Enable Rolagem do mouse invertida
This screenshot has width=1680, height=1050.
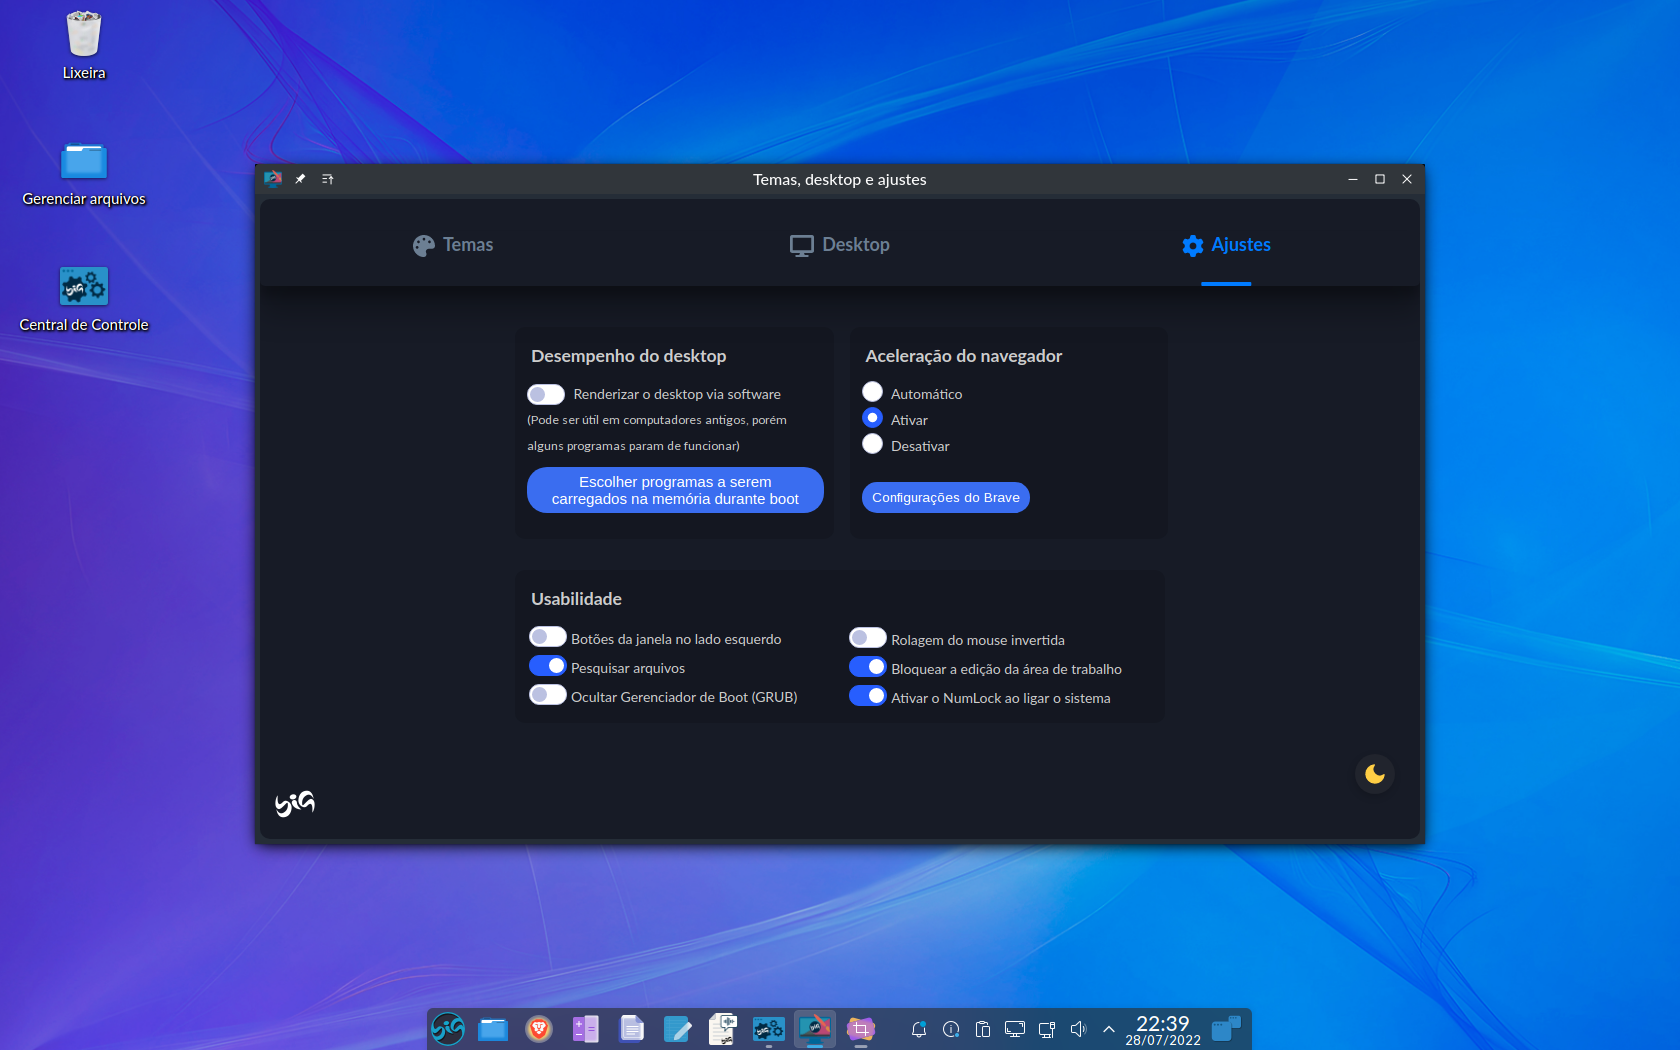[867, 638]
